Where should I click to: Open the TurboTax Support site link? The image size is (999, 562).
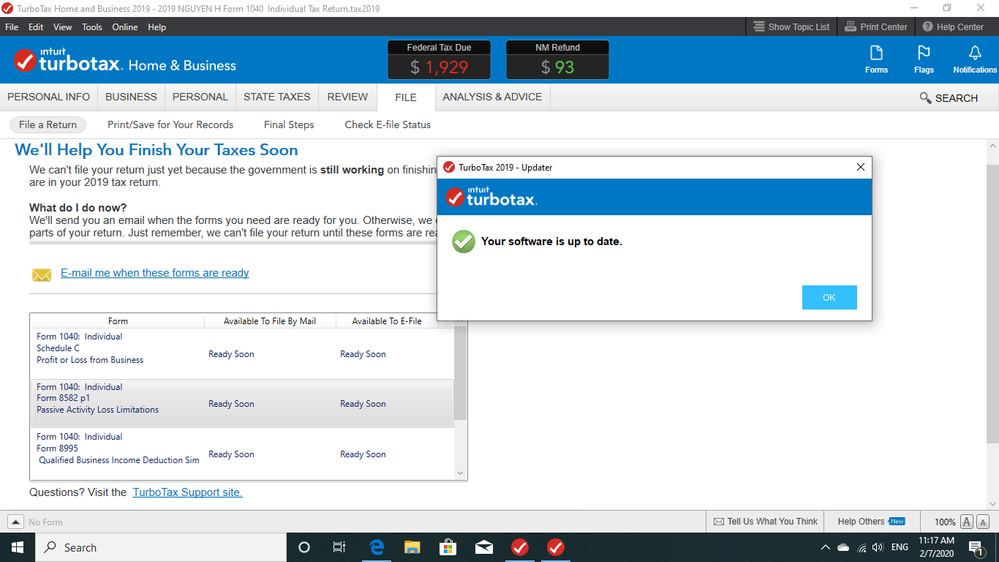[187, 492]
